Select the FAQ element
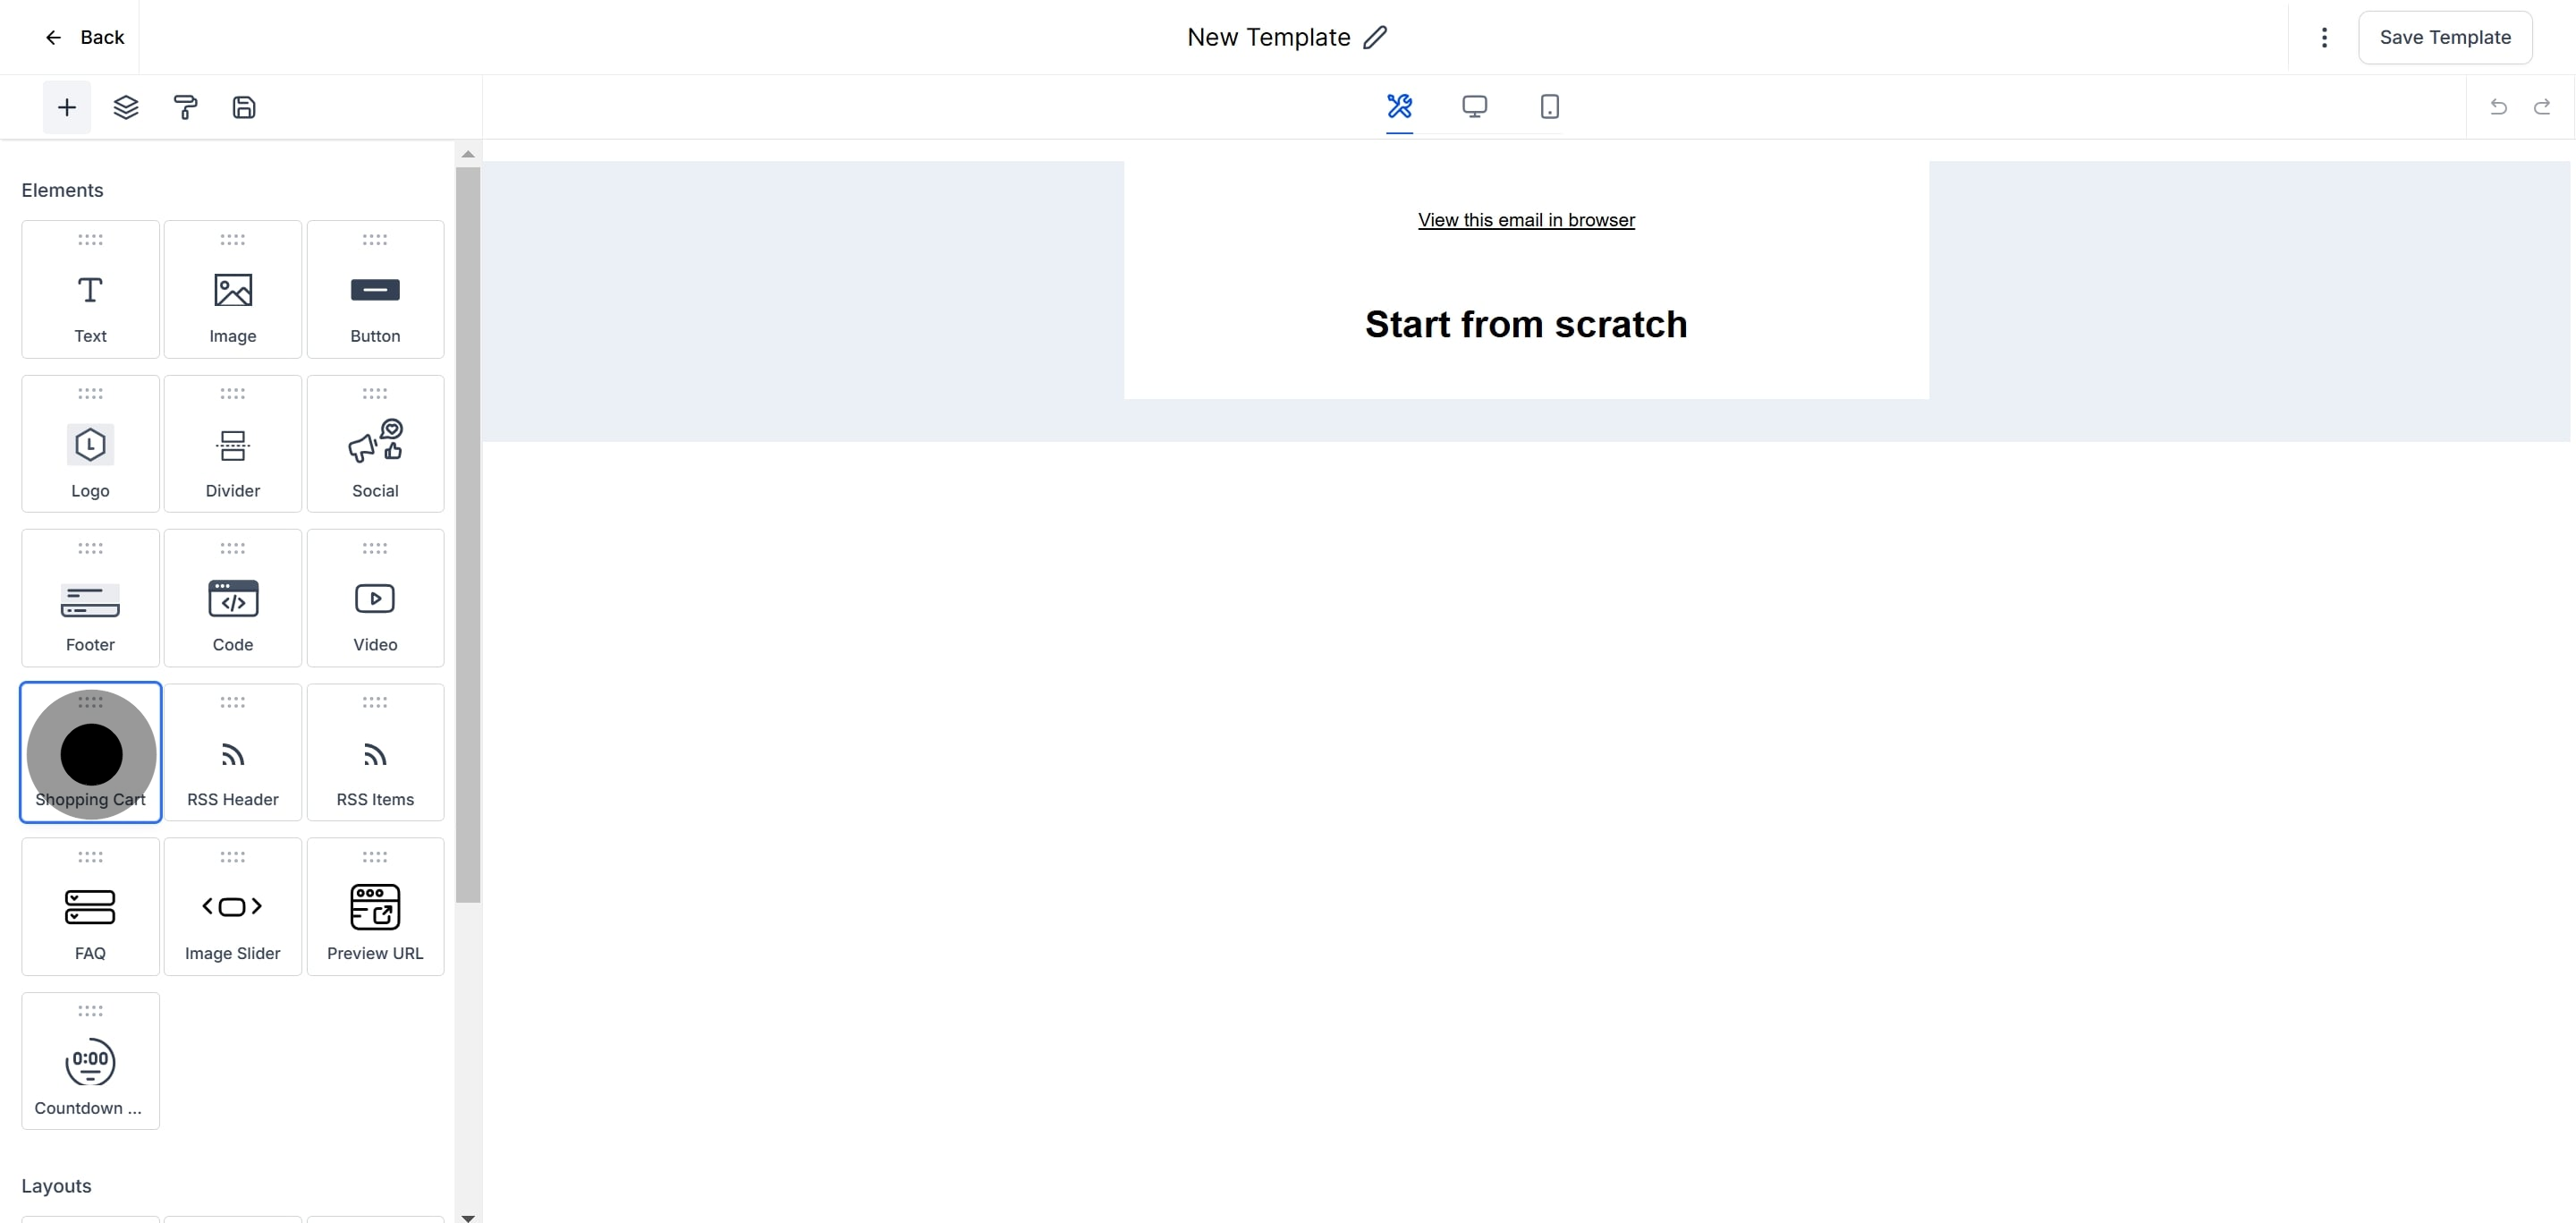Viewport: 2576px width, 1223px height. click(x=90, y=906)
